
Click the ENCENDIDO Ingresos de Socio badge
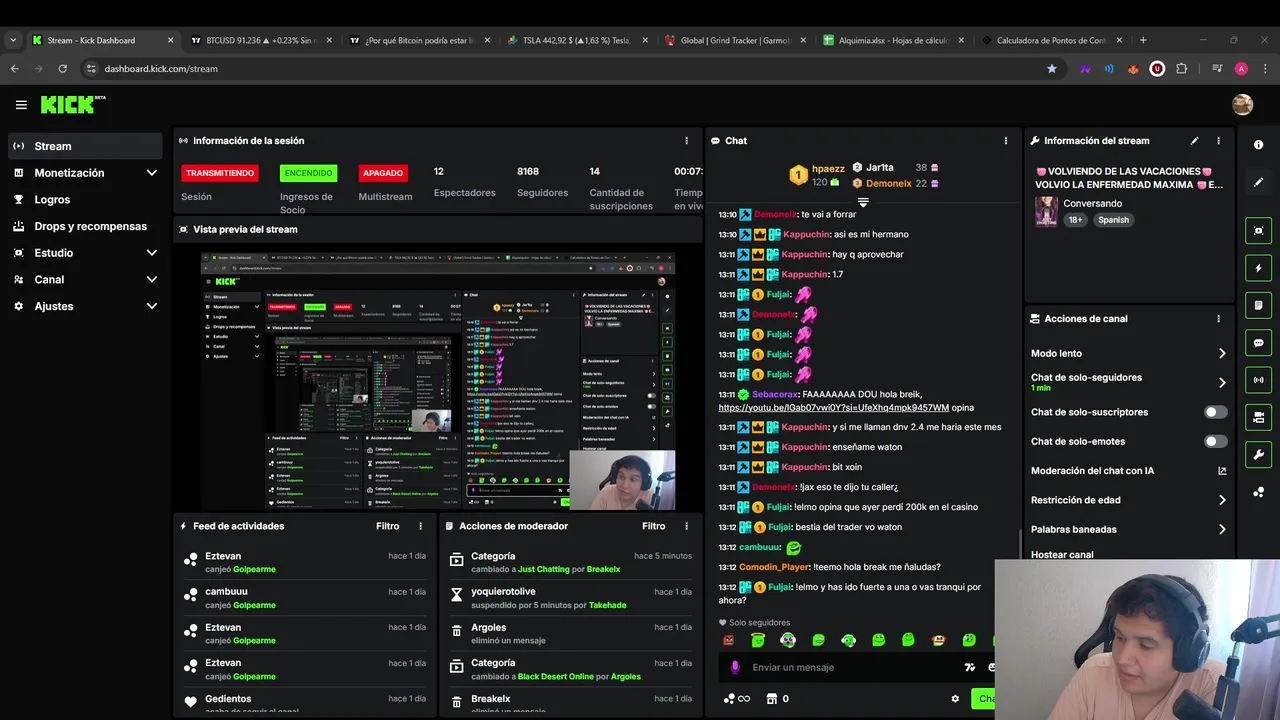(x=308, y=173)
